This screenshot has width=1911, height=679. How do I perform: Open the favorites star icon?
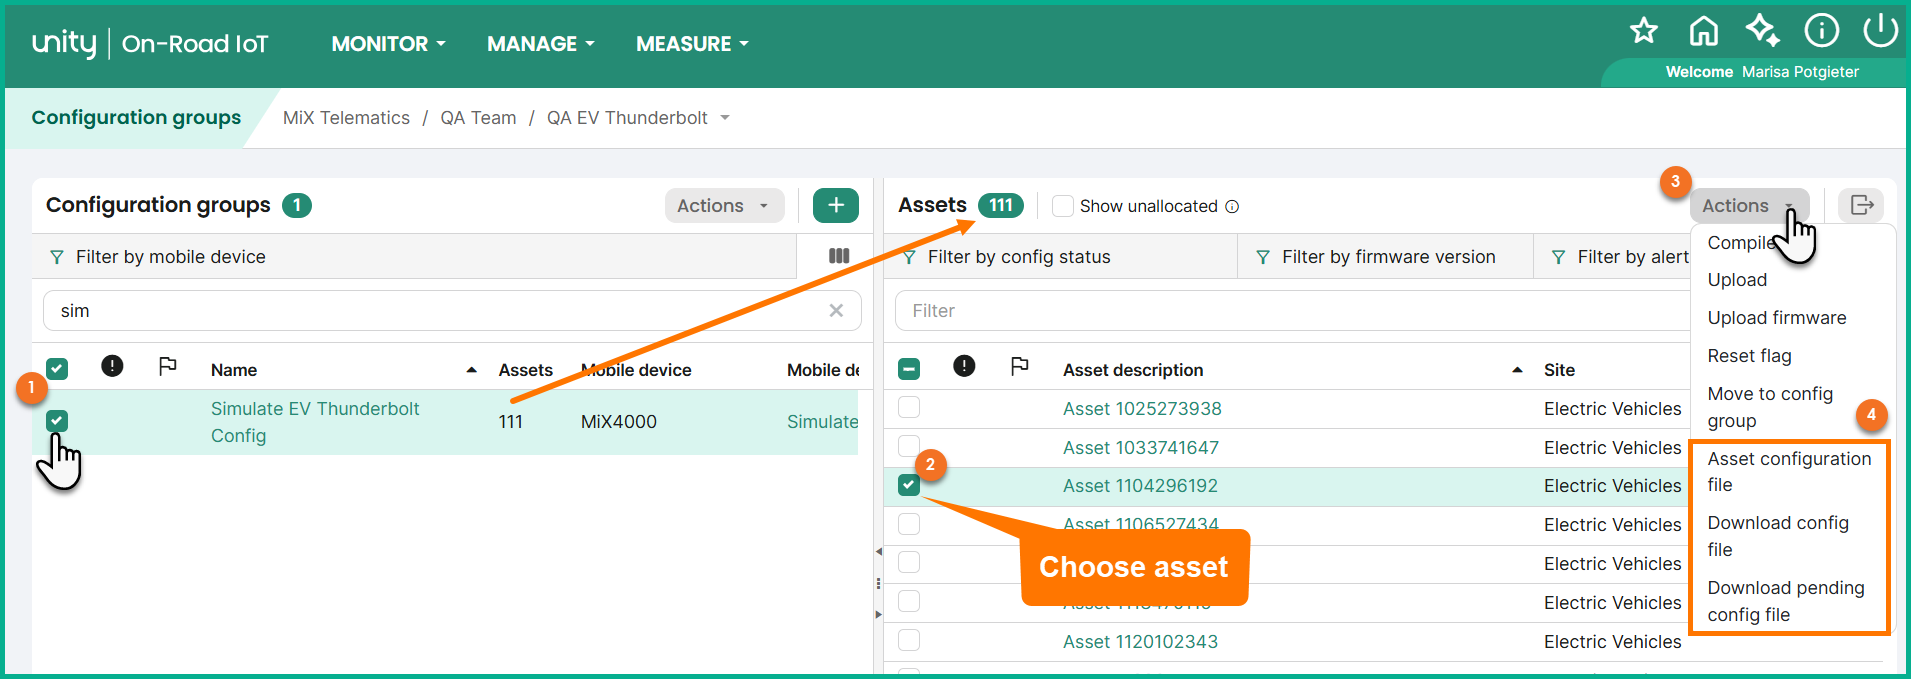click(x=1643, y=31)
